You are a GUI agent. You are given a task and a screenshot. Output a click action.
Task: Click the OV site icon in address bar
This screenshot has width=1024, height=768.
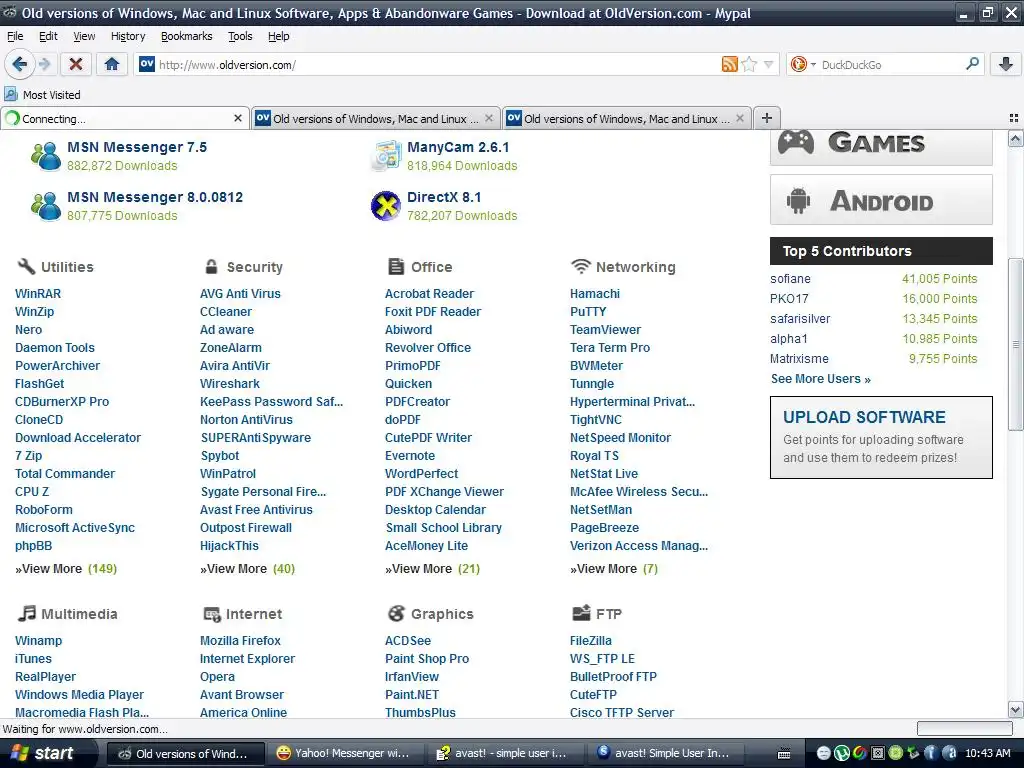pos(147,64)
